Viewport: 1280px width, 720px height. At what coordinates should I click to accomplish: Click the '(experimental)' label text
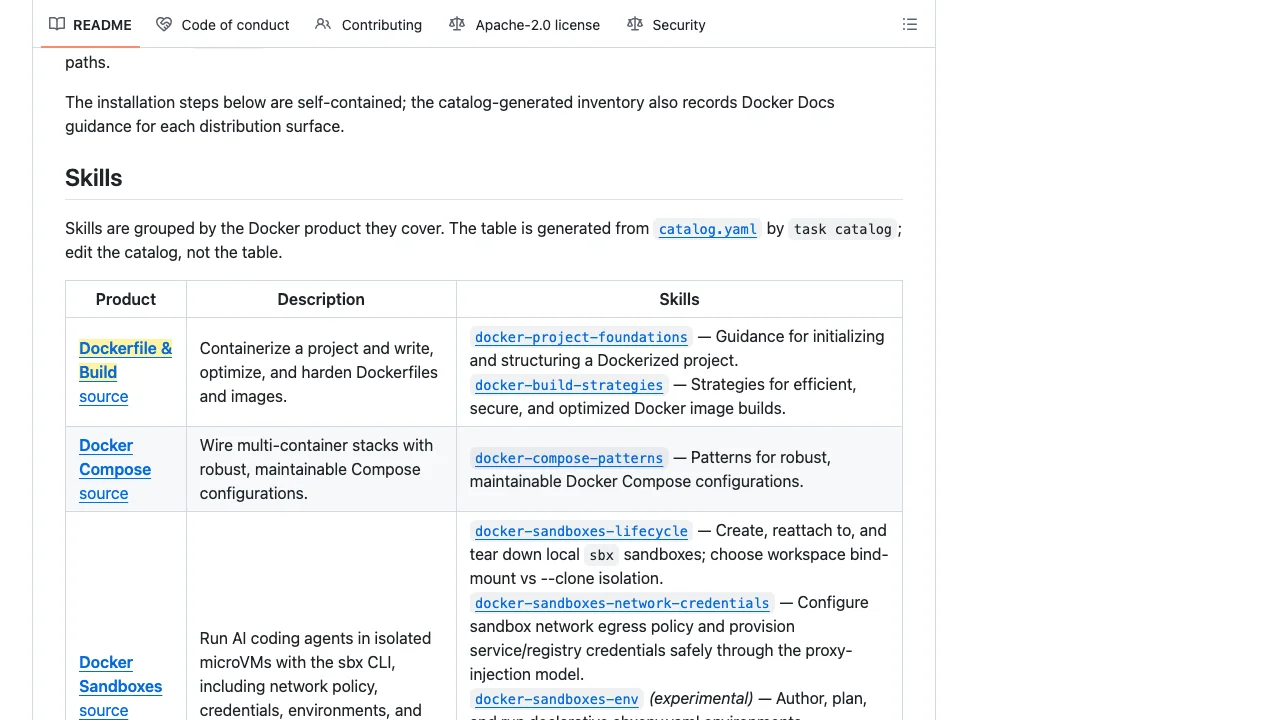[701, 698]
